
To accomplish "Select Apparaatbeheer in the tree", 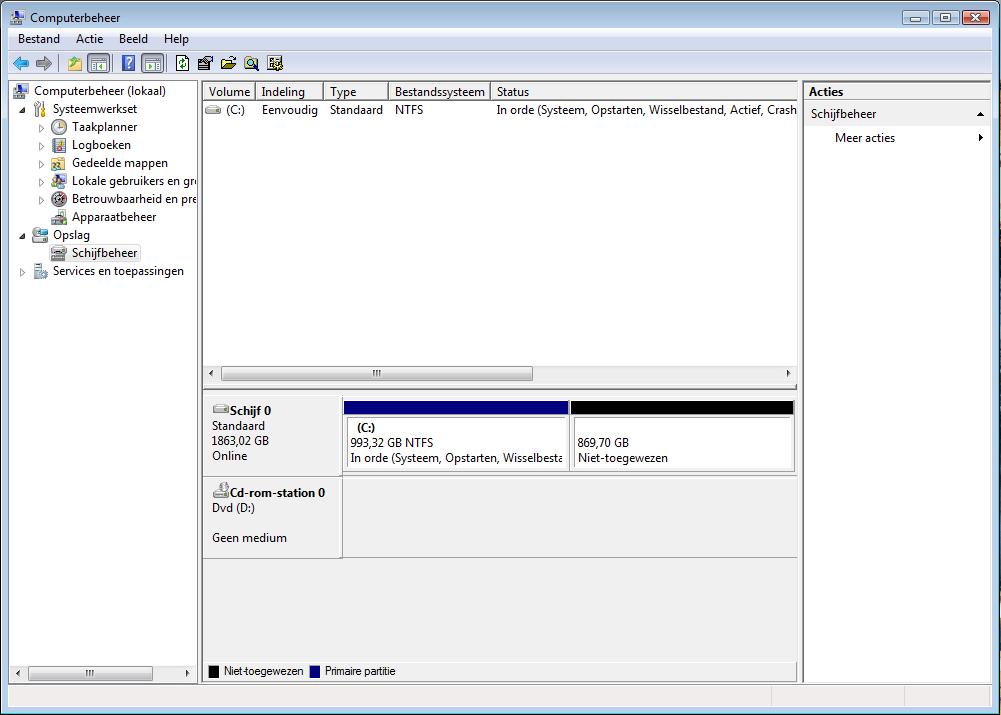I will click(x=113, y=217).
